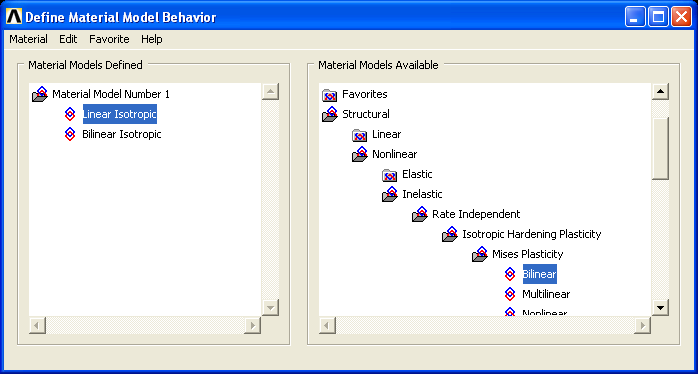Select the Inelastic label
Viewport: 698px width, 374px height.
pyautogui.click(x=422, y=195)
